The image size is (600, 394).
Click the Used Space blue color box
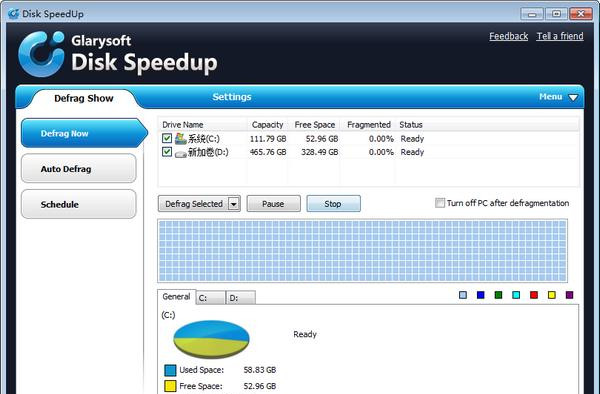[x=170, y=370]
